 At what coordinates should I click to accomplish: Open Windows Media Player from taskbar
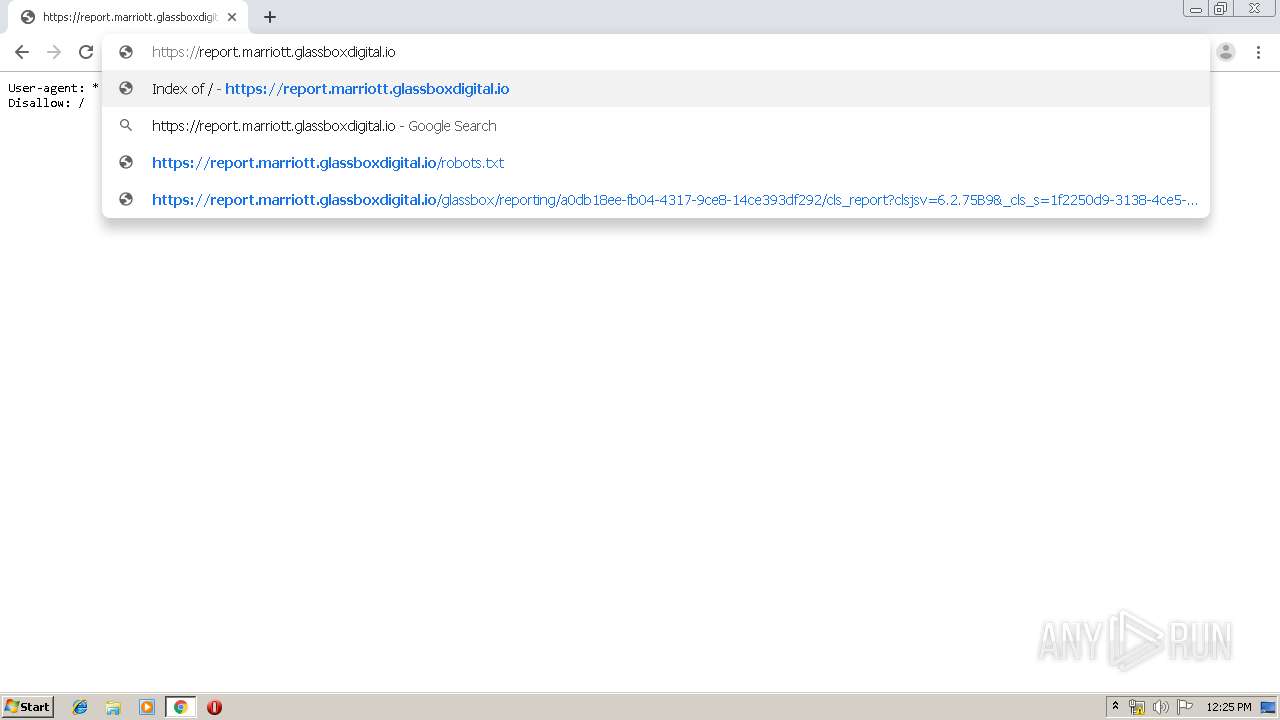click(147, 707)
